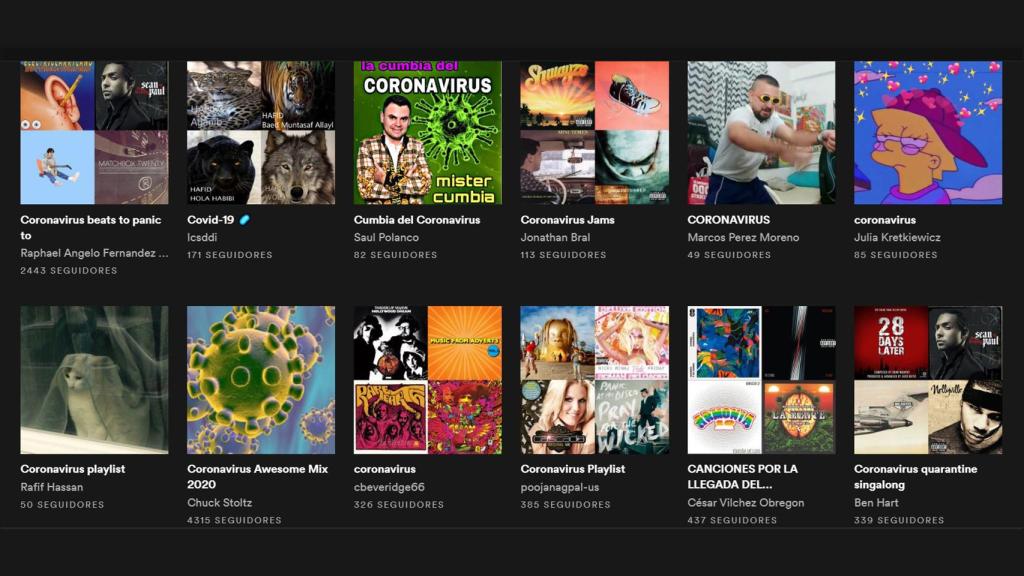The width and height of the screenshot is (1024, 576).
Task: Click 'CANCIONES POR LA LLEGADA DEL...' title
Action: pyautogui.click(x=743, y=477)
